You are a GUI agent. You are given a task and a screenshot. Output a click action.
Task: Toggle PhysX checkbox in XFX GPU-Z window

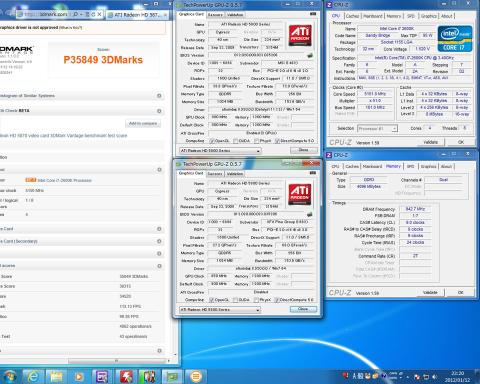tap(256, 300)
